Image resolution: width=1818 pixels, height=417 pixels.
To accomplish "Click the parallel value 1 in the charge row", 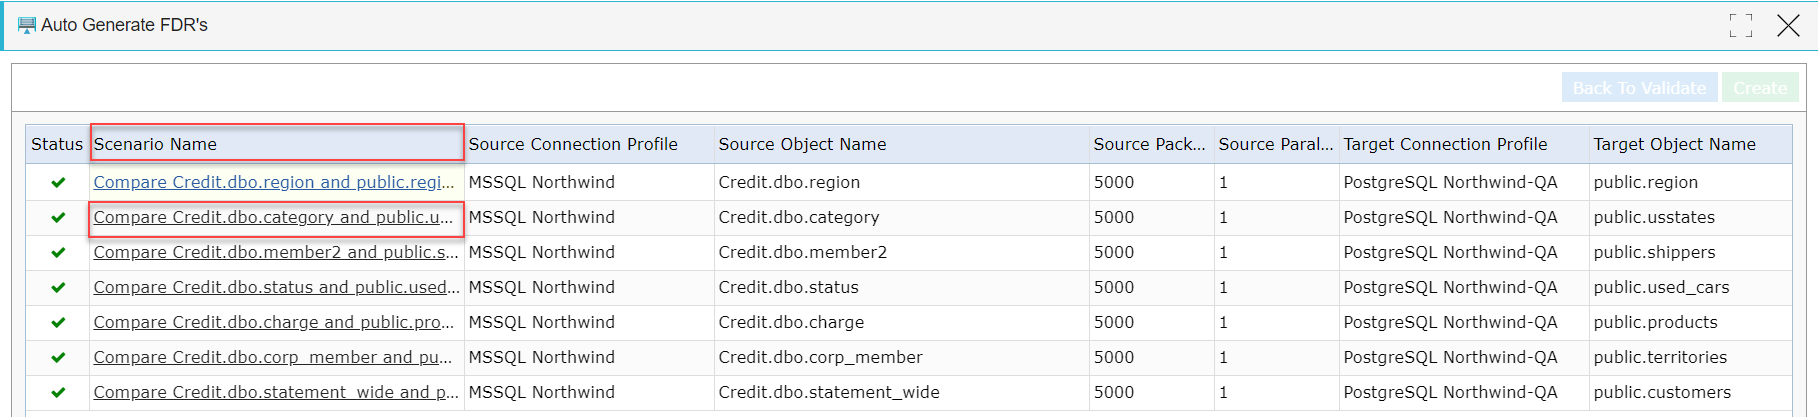I will pyautogui.click(x=1223, y=322).
